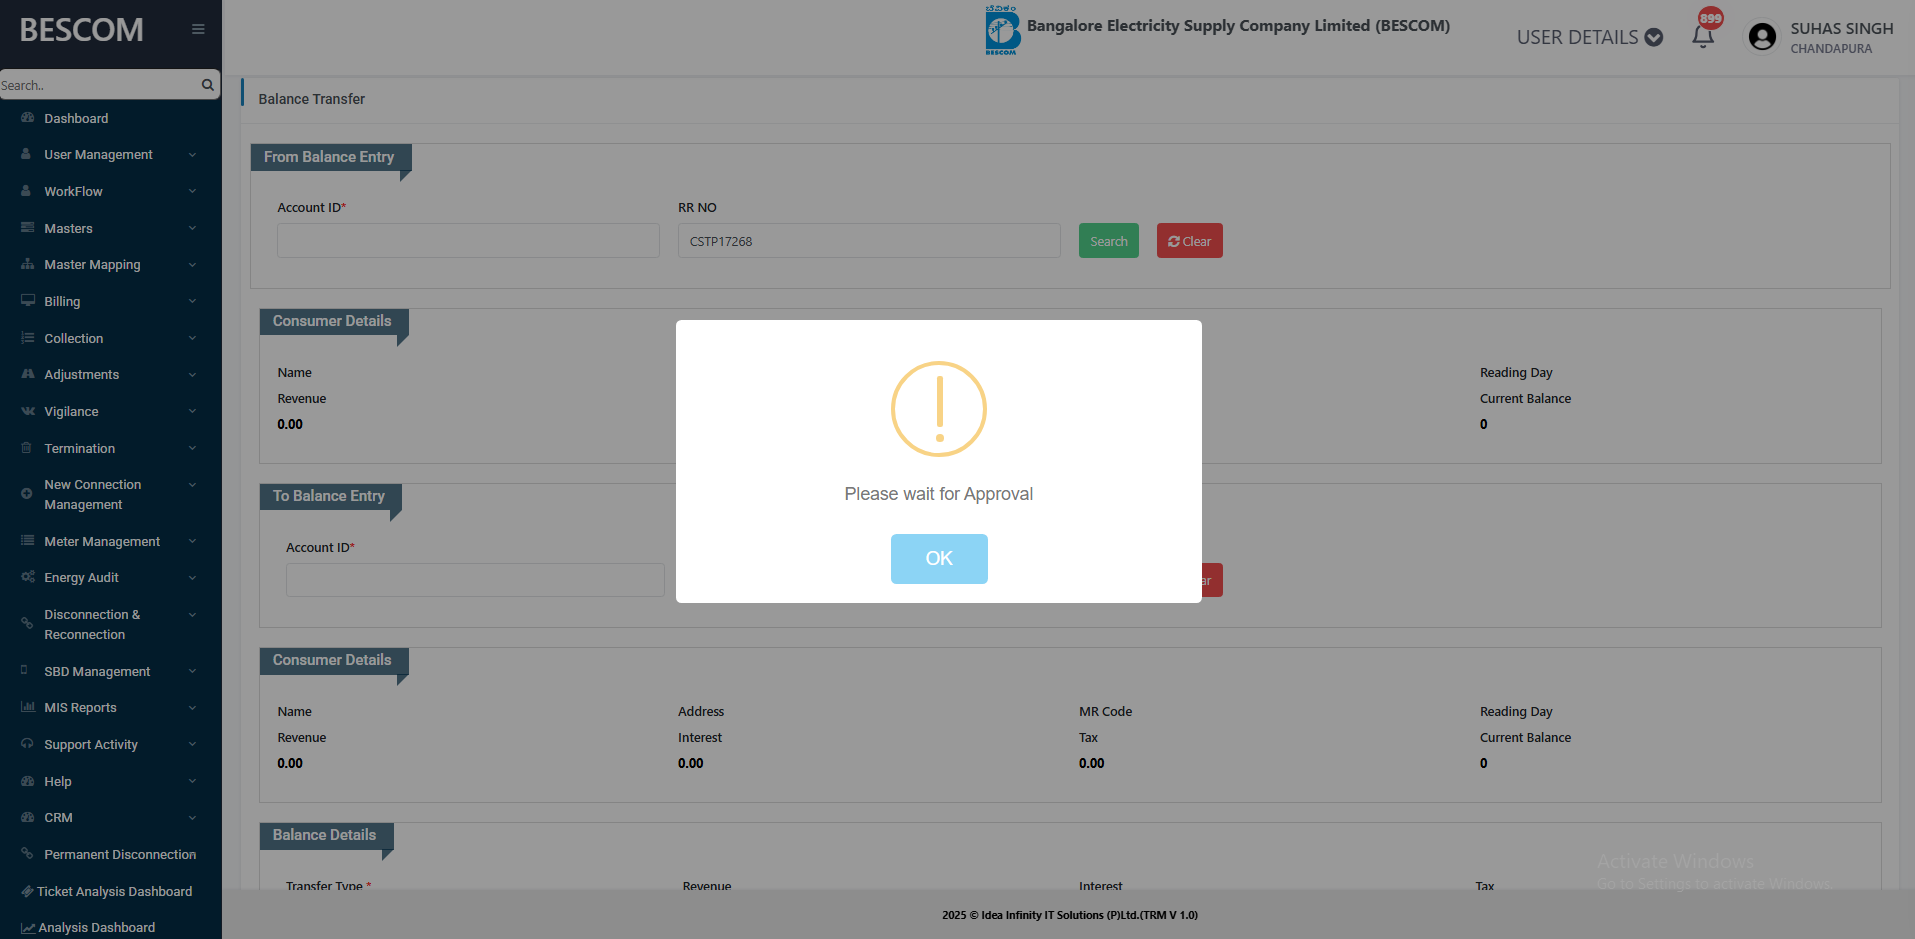Open the Dashboard menu item
Screen dimensions: 1915x939
tap(76, 118)
